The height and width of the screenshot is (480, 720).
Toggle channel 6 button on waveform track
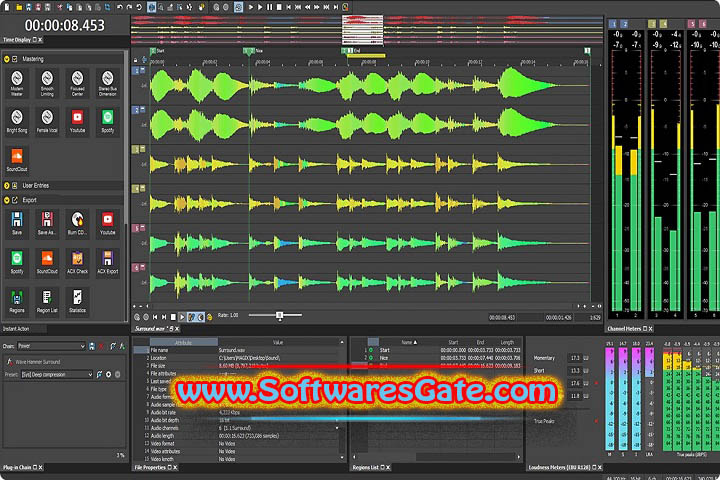136,268
